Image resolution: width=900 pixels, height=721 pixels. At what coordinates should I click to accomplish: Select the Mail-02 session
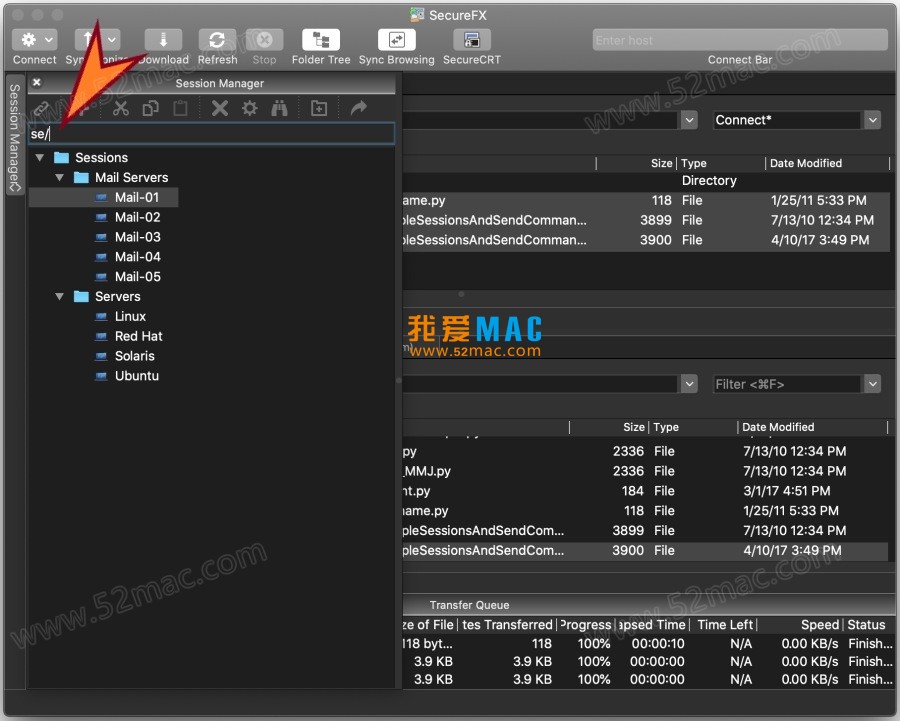tap(137, 217)
